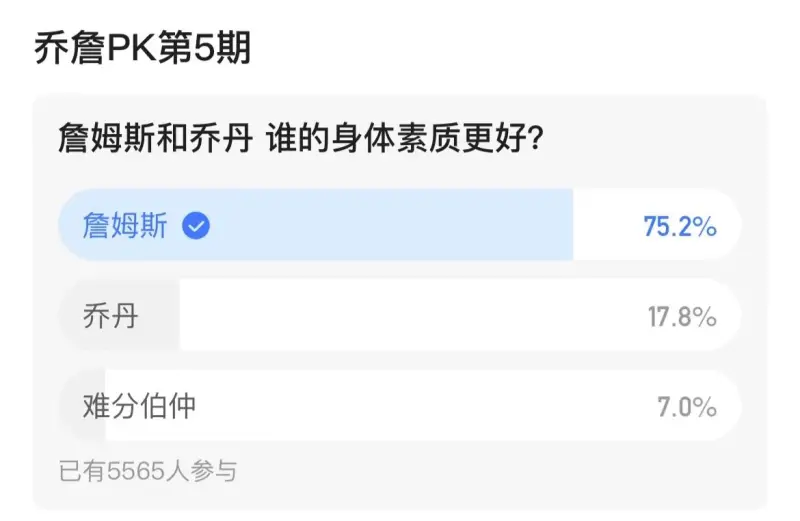Click the gray filled bar behind 难分伯仲

tap(82, 406)
